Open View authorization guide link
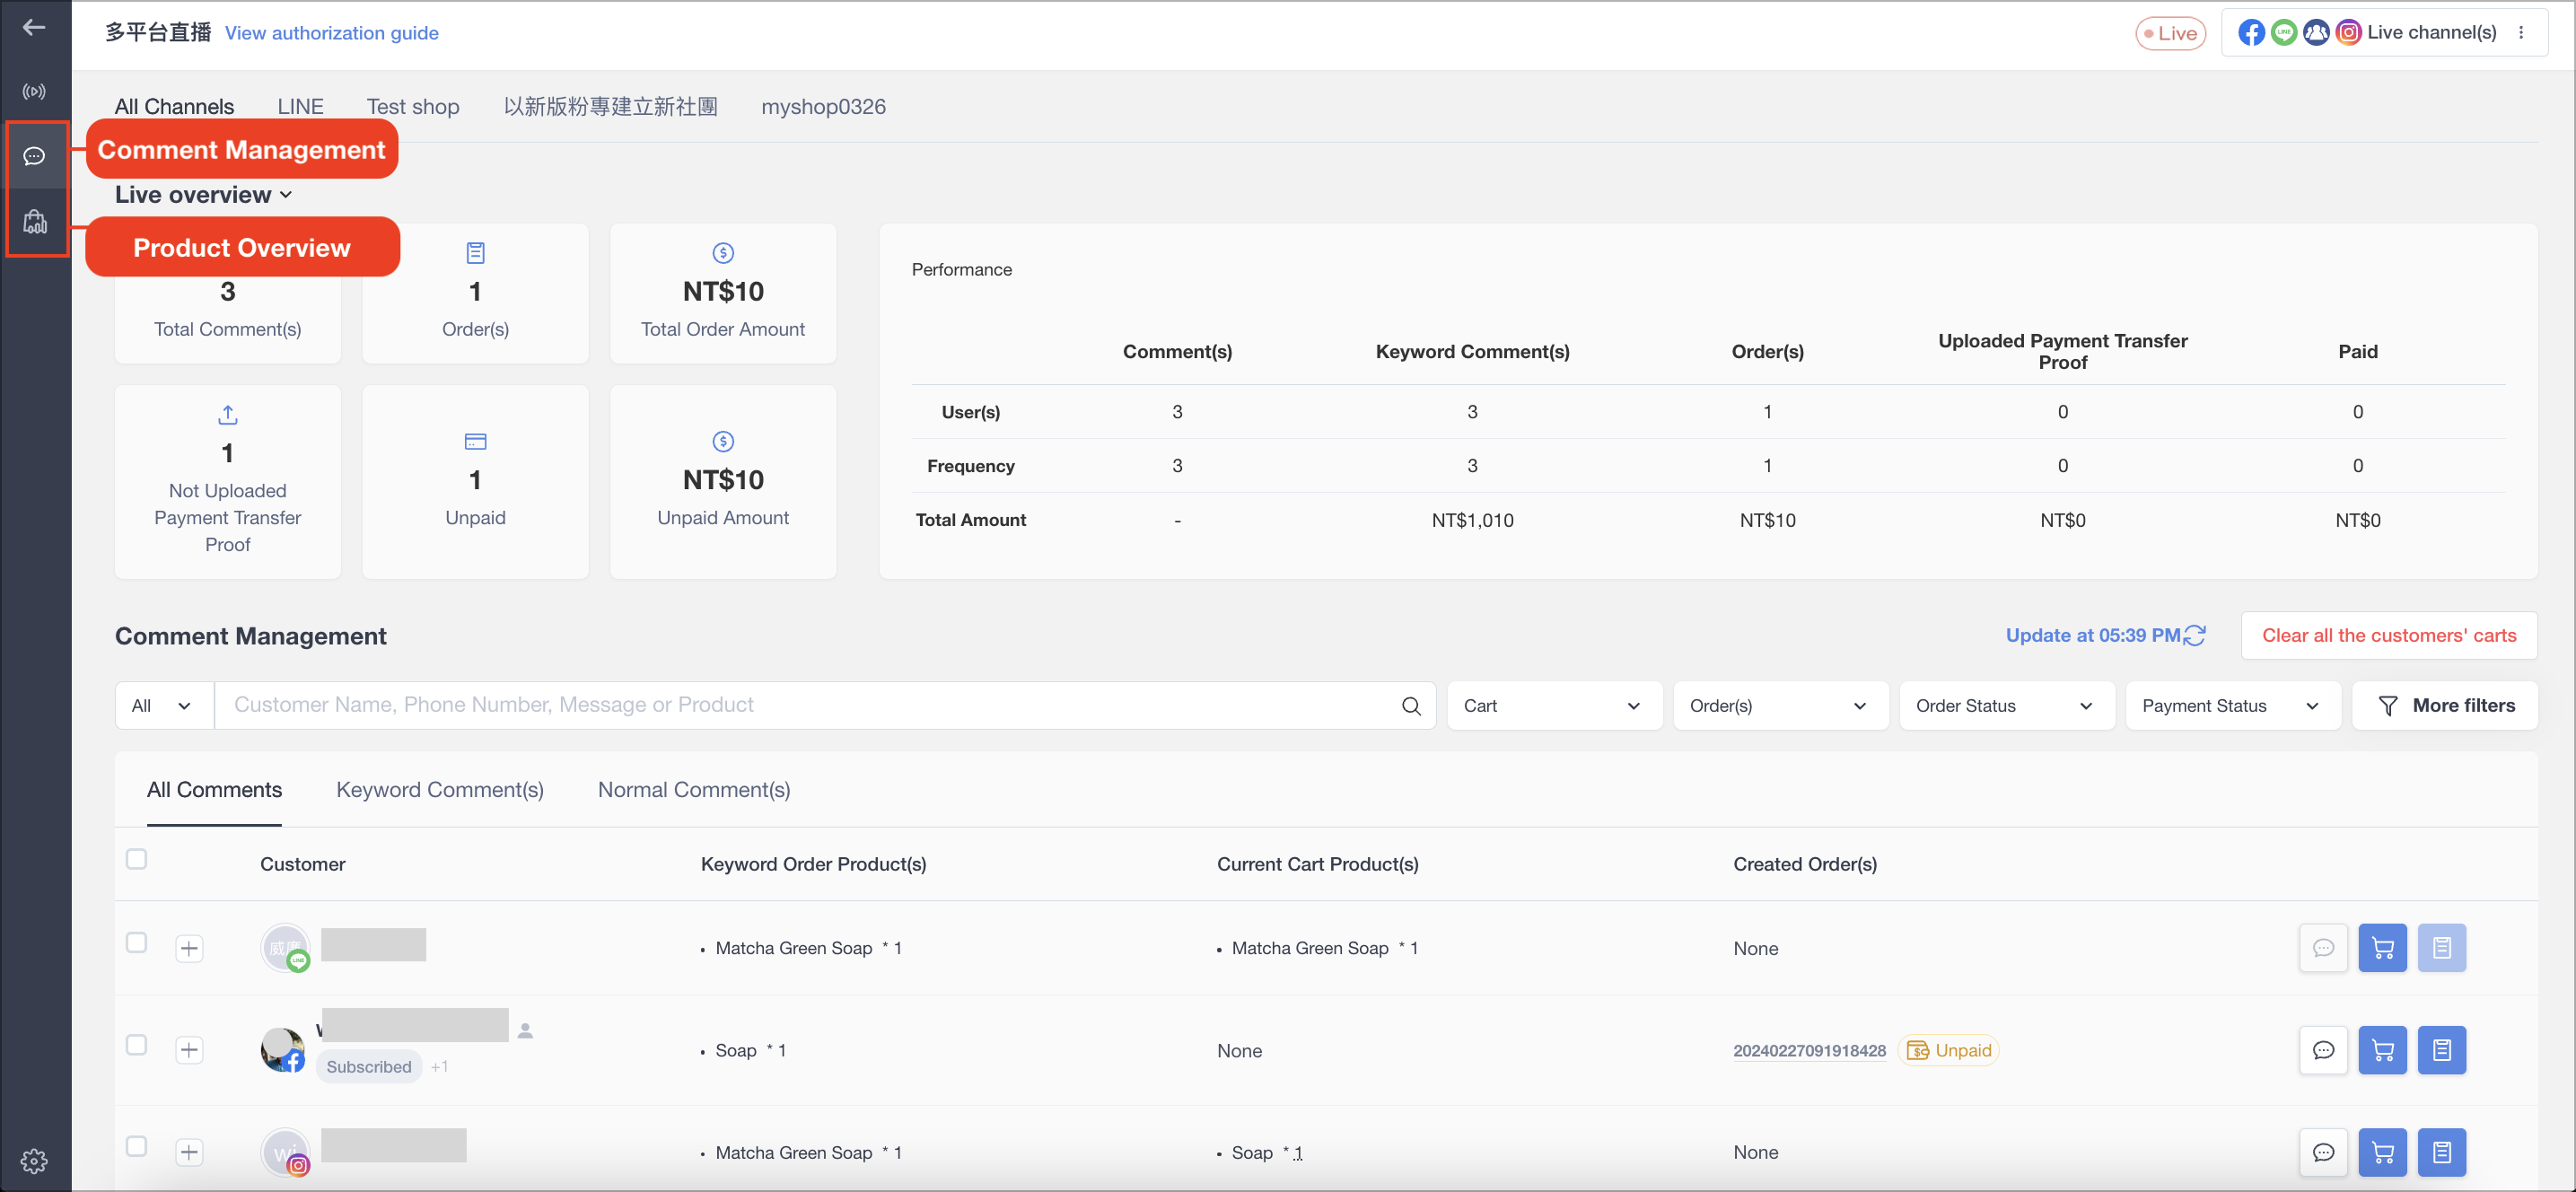 tap(332, 33)
